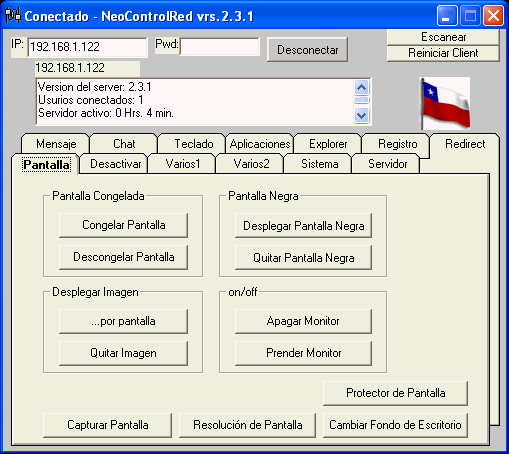Click the Apagar Monitor button
The image size is (509, 454).
[303, 321]
